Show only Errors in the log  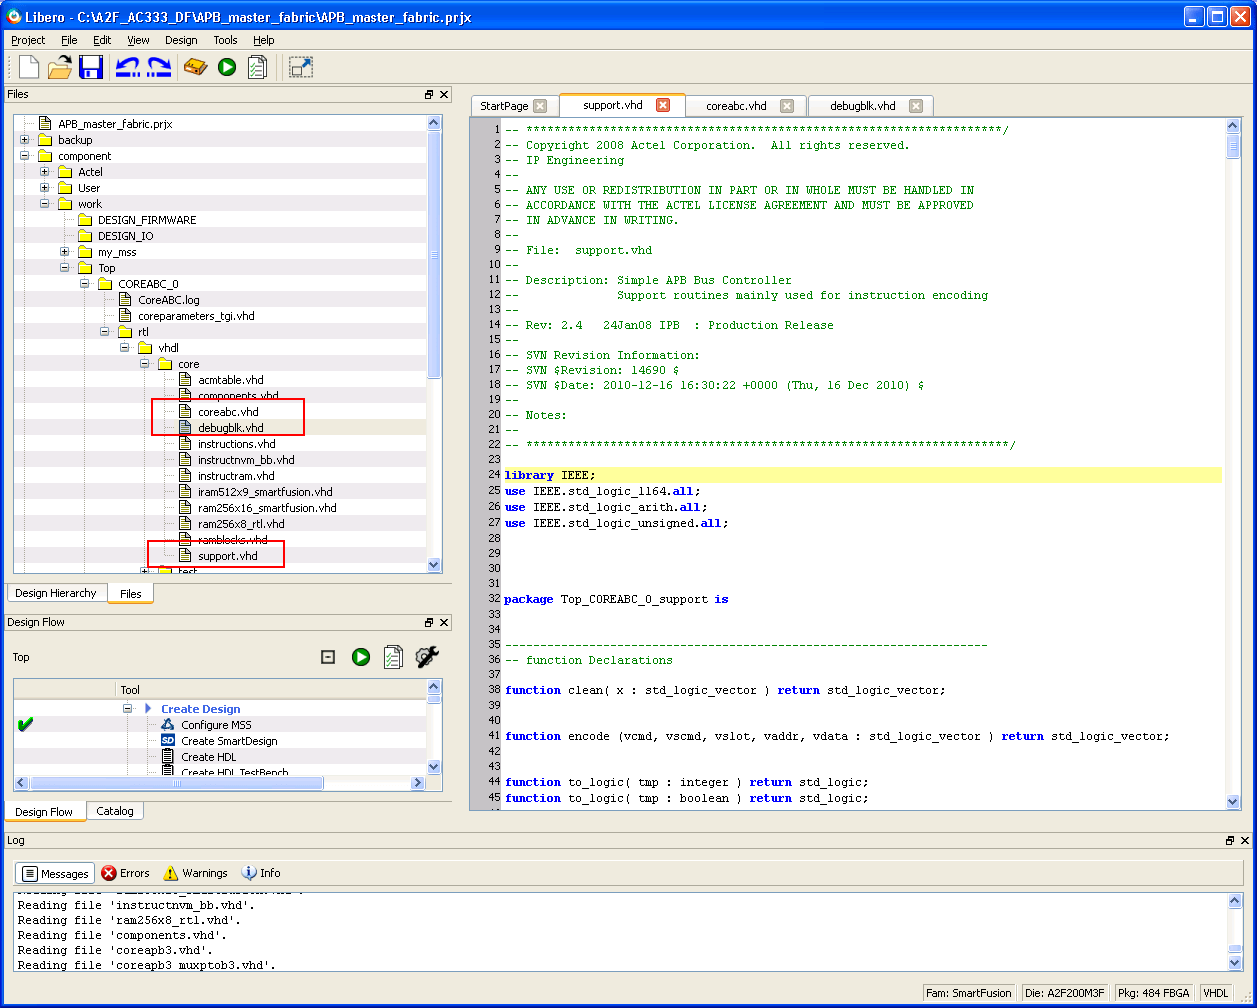125,873
